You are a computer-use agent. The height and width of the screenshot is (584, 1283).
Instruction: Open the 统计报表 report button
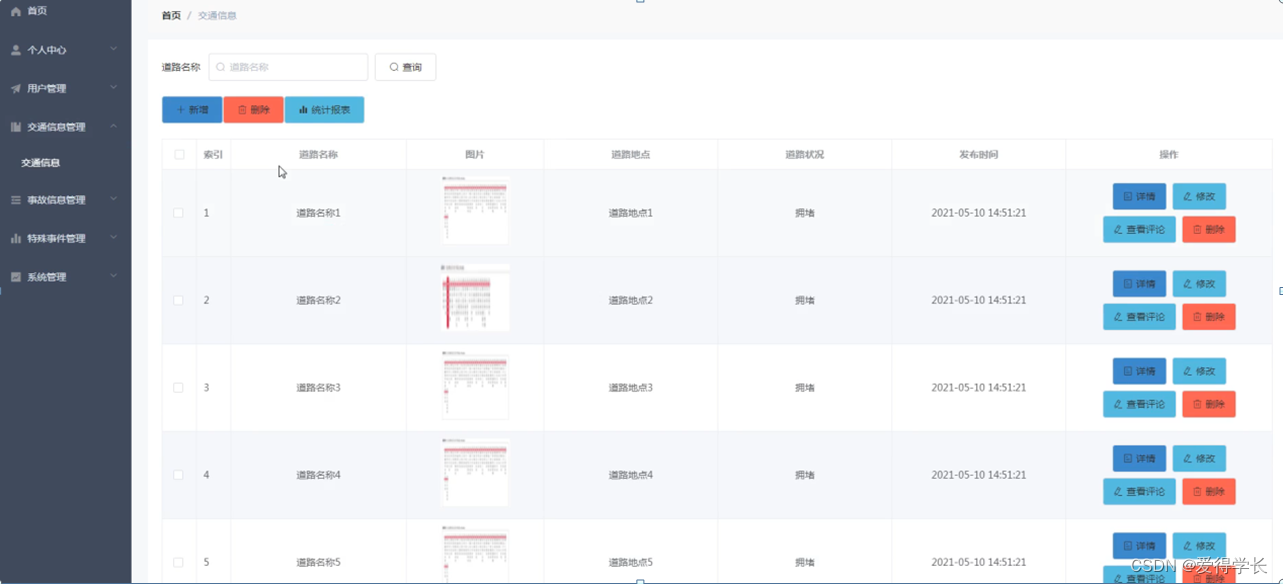pos(324,110)
